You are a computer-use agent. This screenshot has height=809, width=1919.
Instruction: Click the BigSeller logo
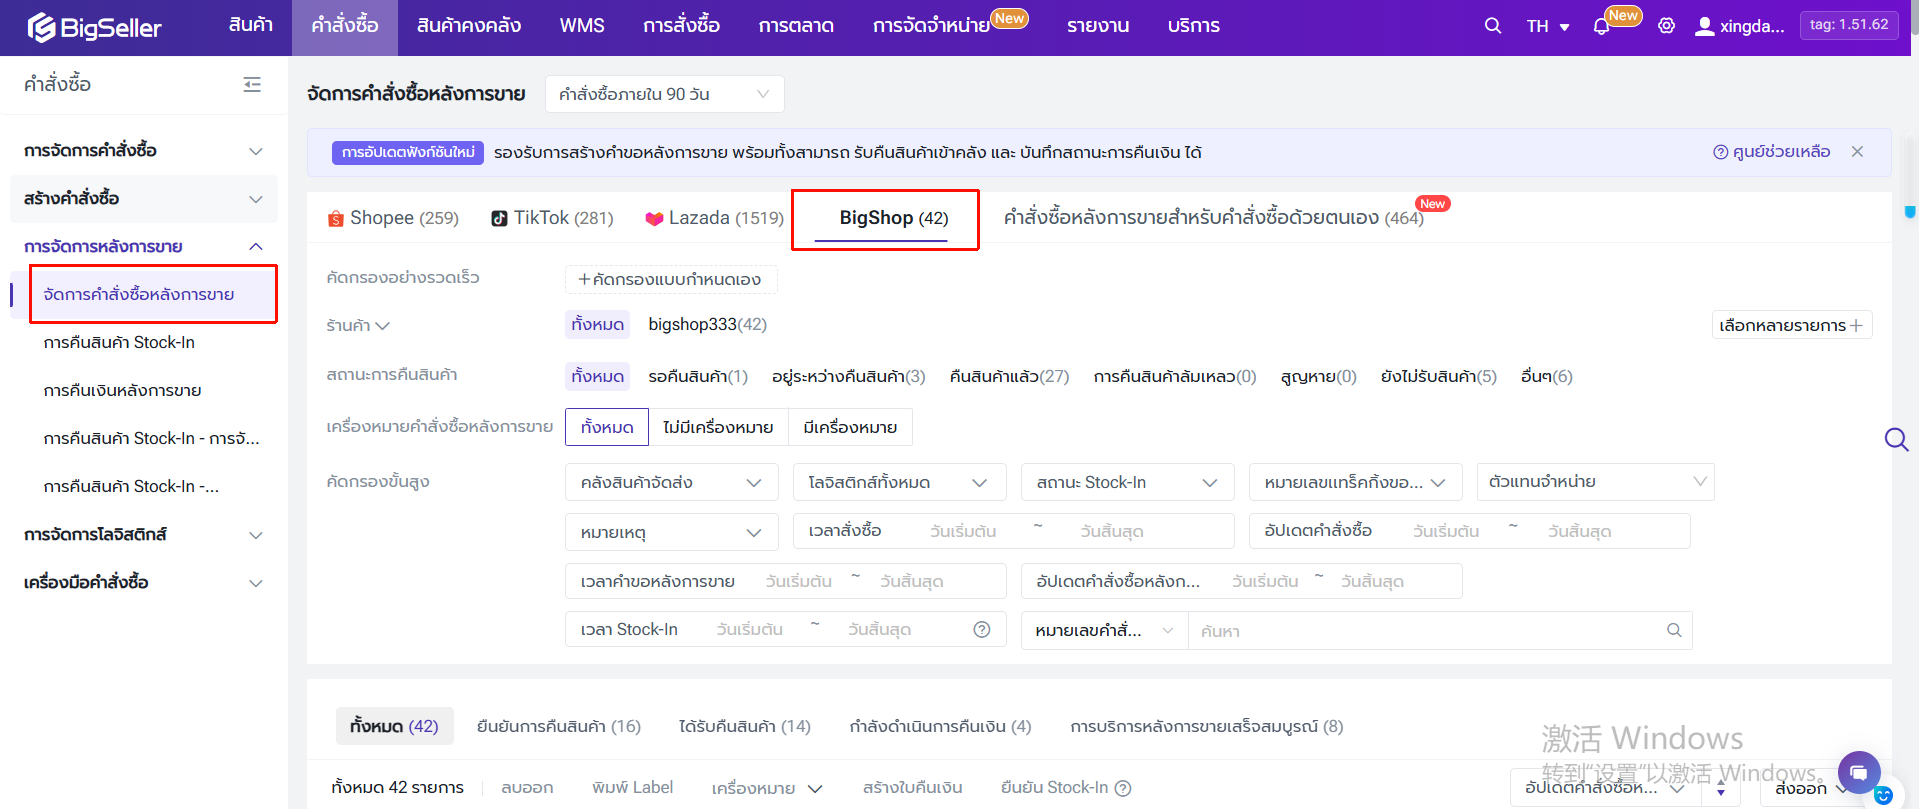[95, 27]
